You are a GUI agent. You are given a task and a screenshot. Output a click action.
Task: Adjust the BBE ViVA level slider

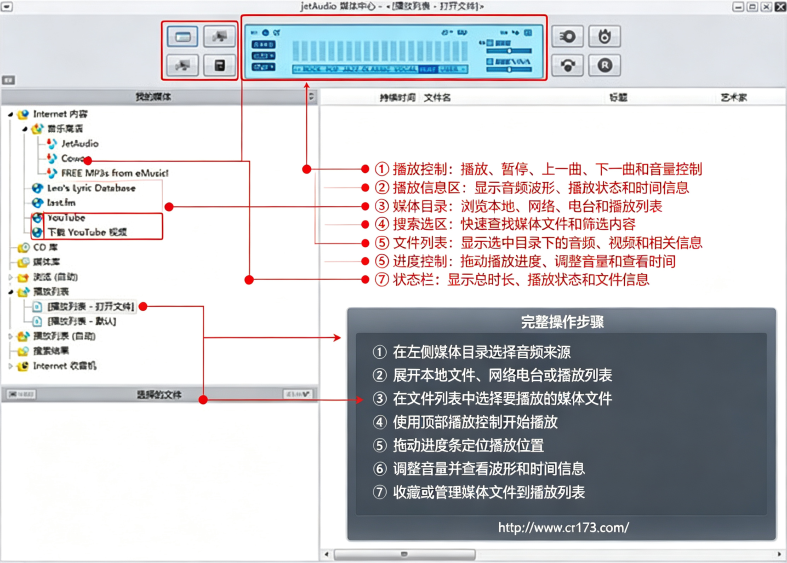509,69
